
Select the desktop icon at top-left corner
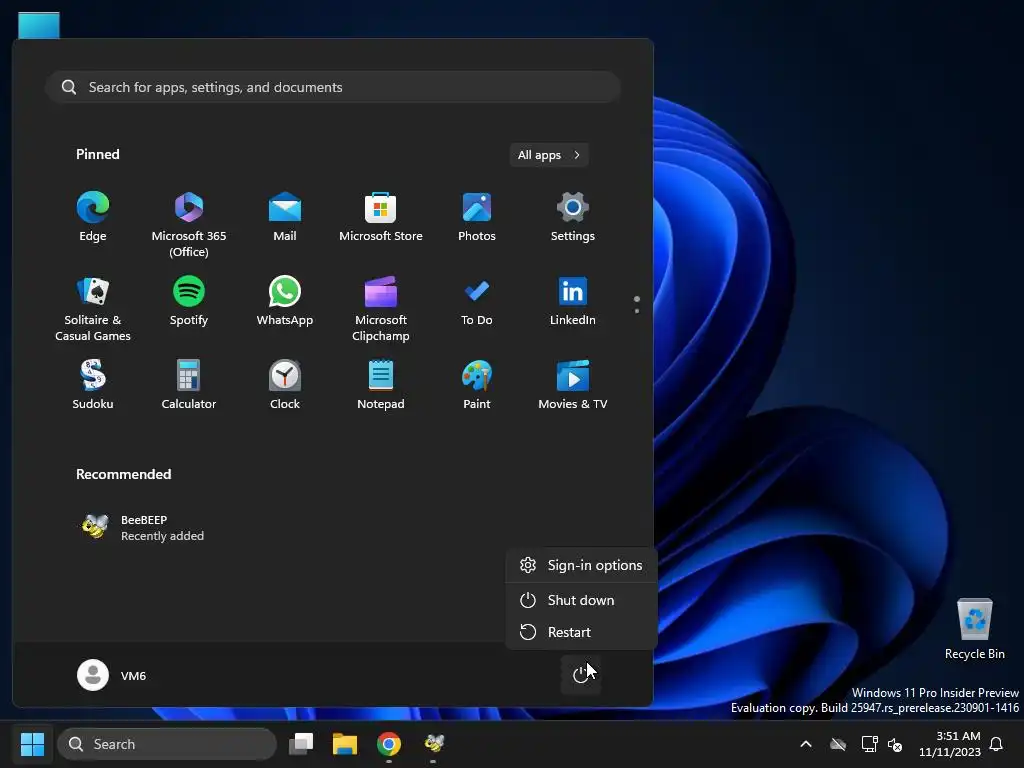tap(39, 25)
